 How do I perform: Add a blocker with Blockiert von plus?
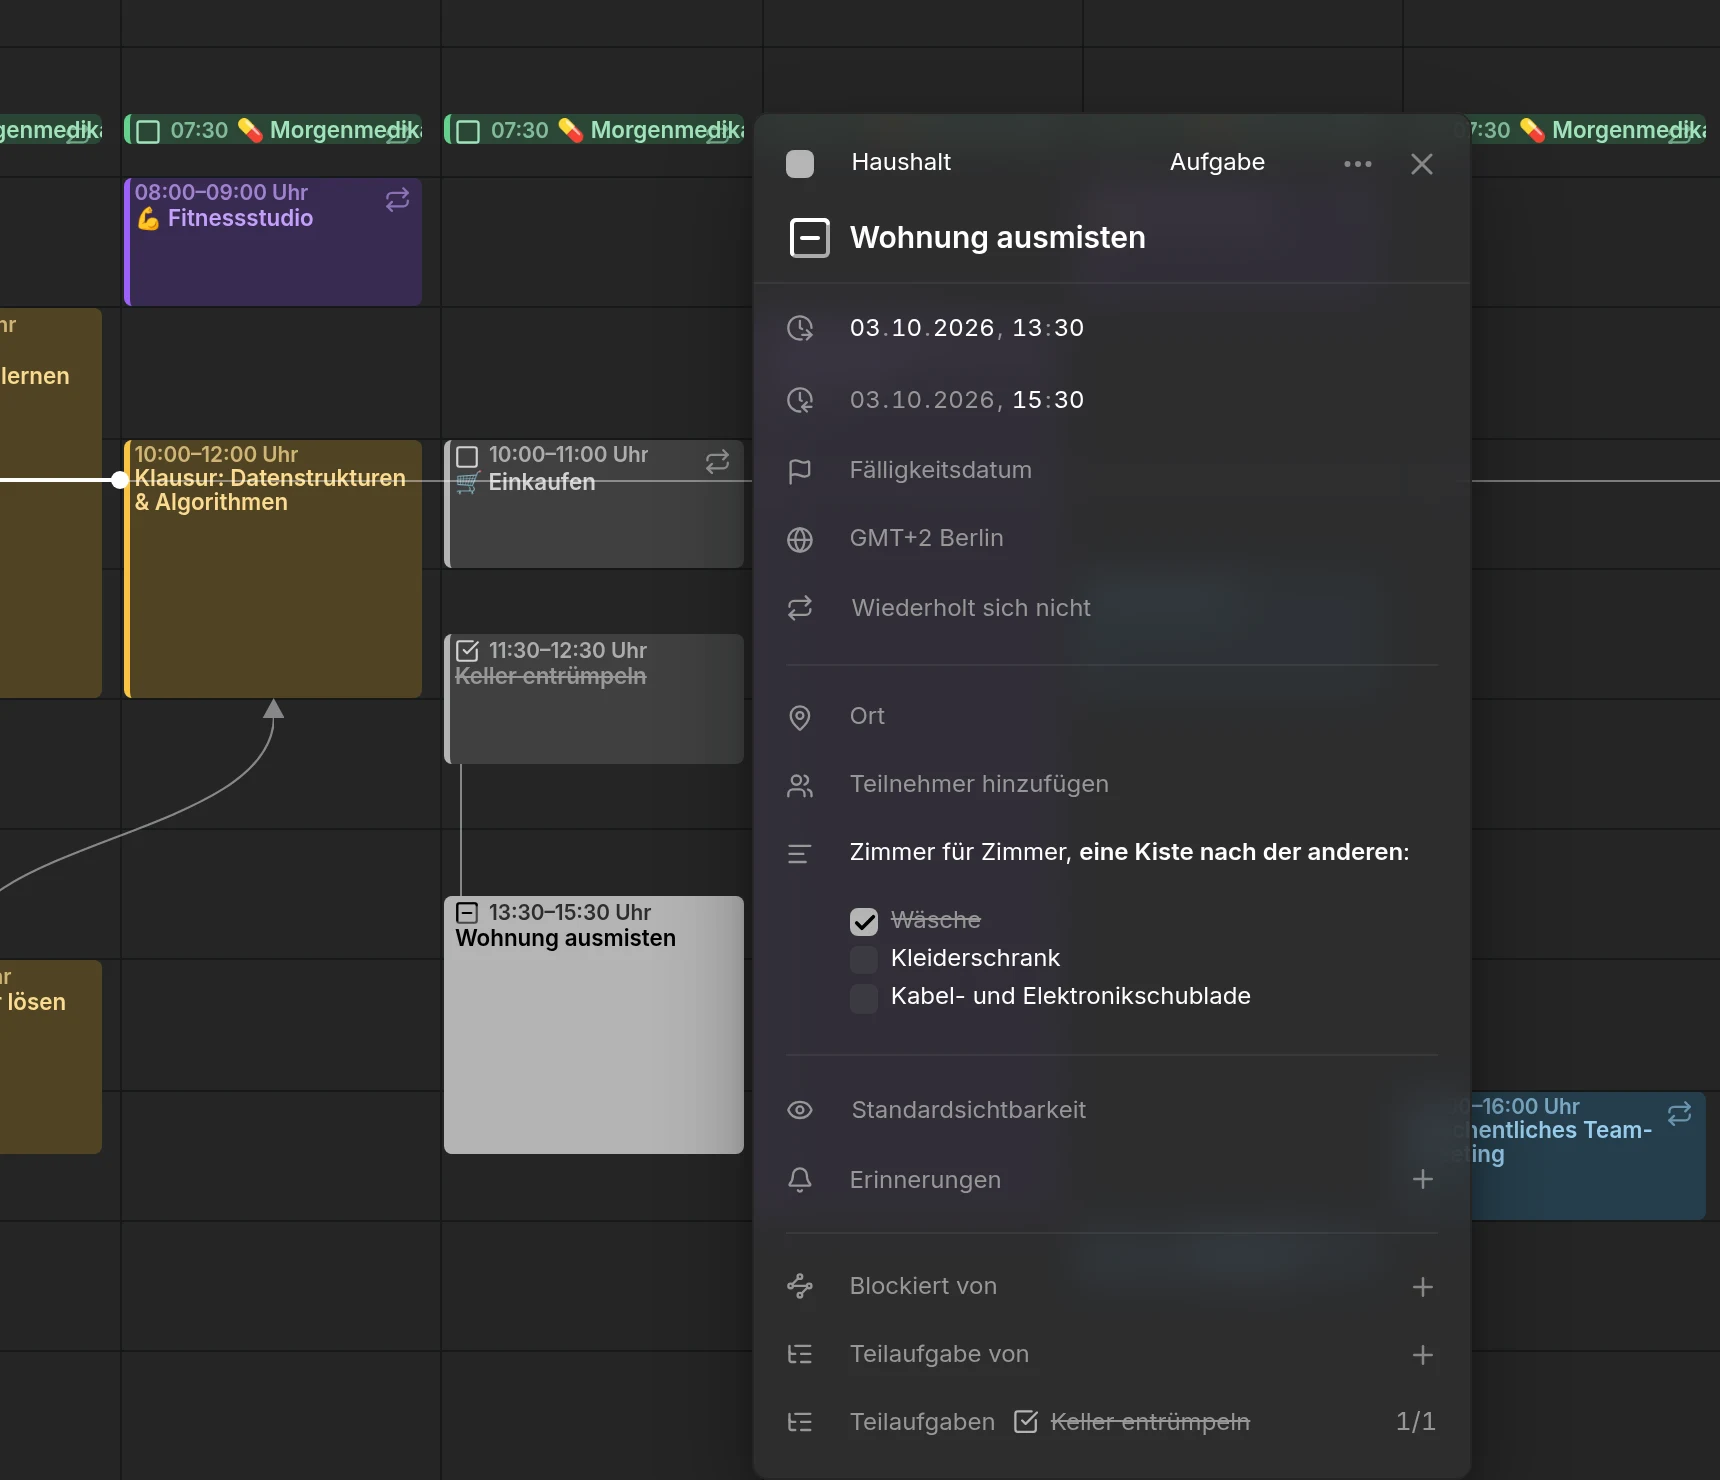(x=1422, y=1287)
